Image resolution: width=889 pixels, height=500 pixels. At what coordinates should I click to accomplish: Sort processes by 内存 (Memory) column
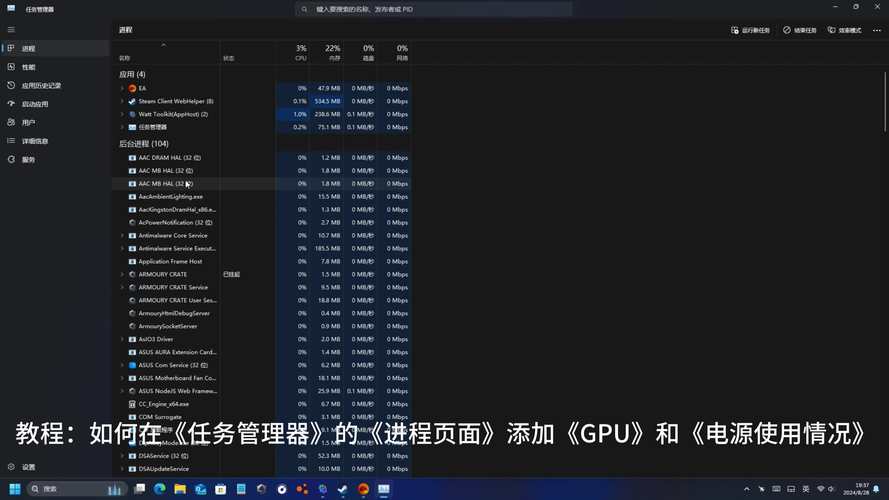pyautogui.click(x=327, y=52)
